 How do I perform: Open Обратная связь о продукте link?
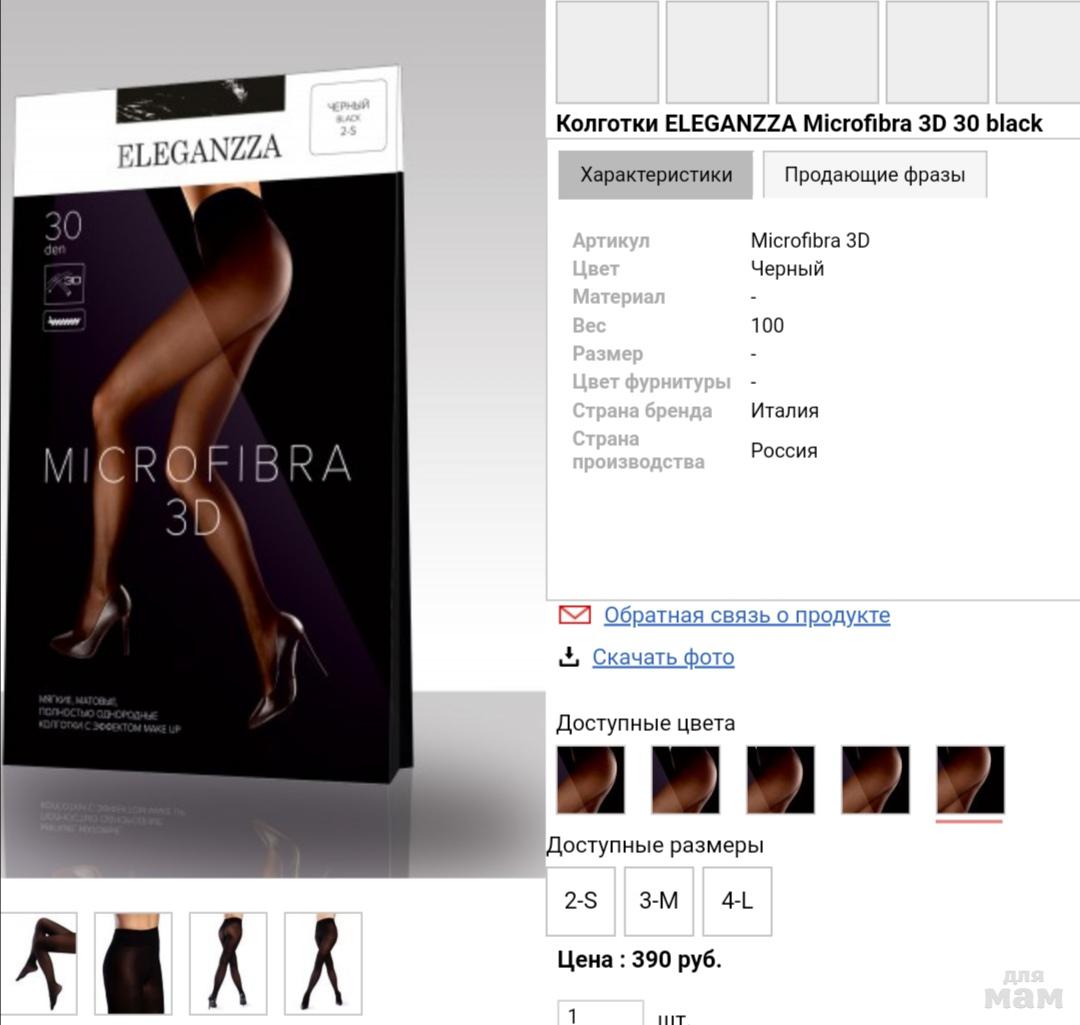click(747, 614)
